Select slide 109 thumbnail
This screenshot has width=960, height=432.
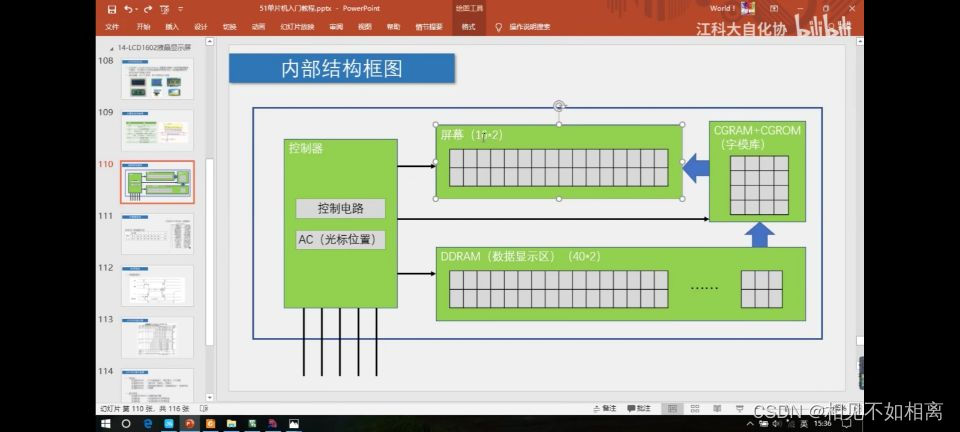157,130
